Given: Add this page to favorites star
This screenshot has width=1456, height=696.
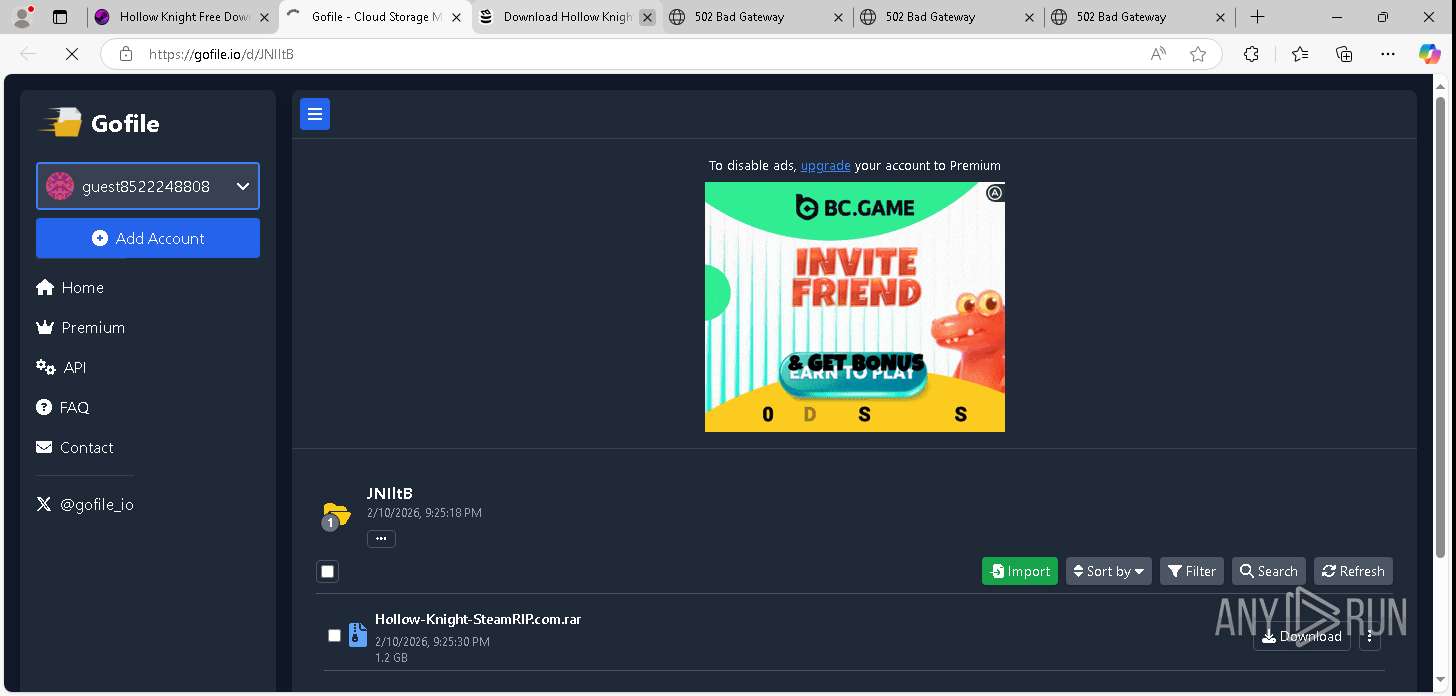Looking at the screenshot, I should pyautogui.click(x=1198, y=54).
